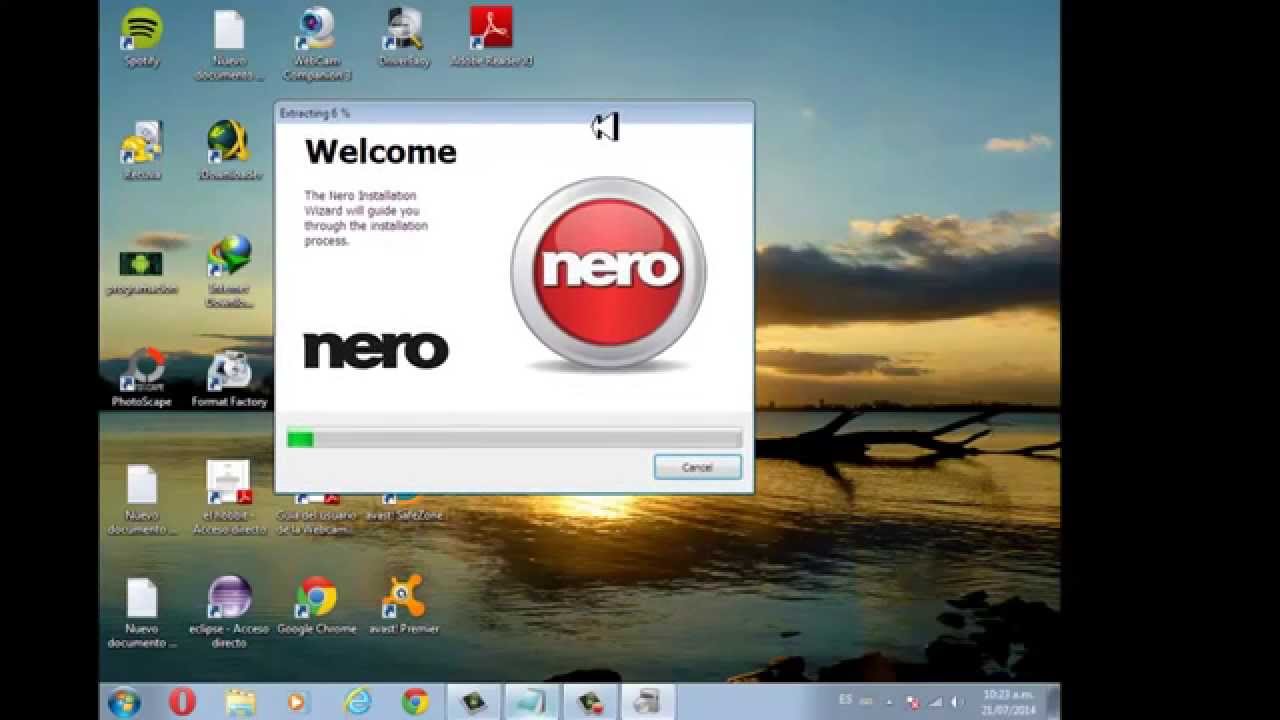Open the el hobbit PDF shortcut
1280x720 pixels.
(x=229, y=498)
